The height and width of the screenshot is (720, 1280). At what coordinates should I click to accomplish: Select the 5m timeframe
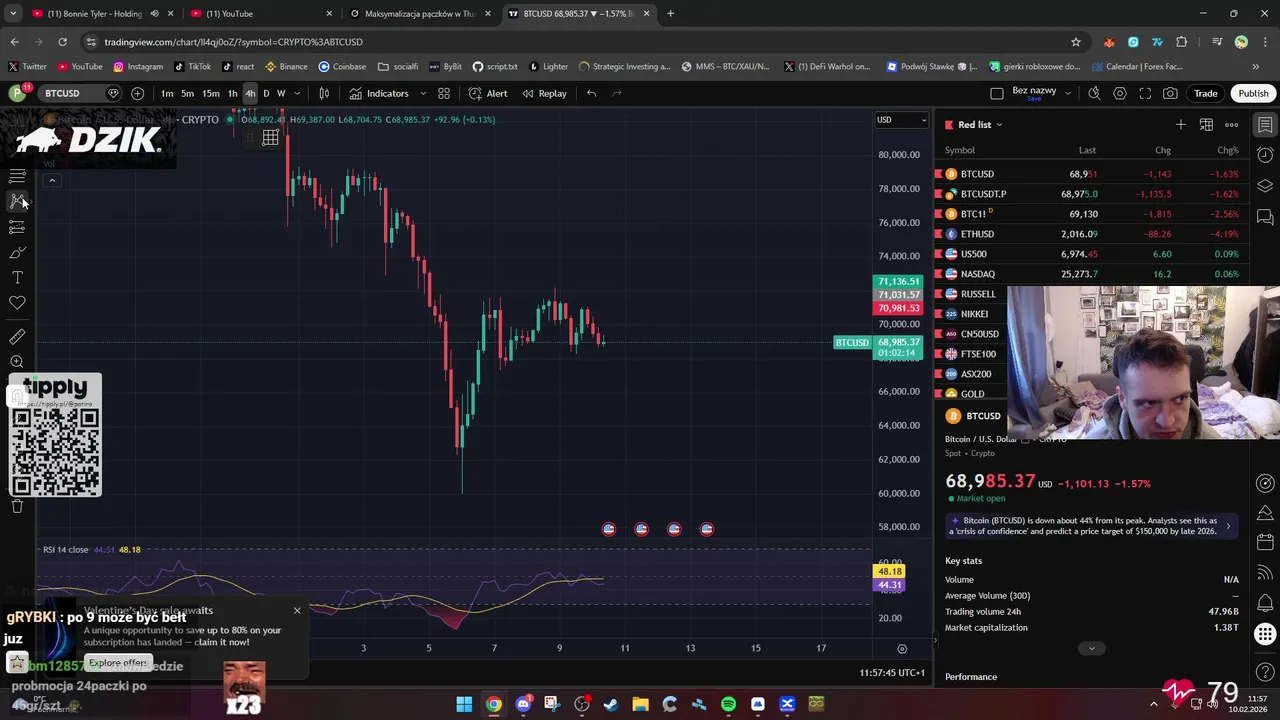pos(187,93)
